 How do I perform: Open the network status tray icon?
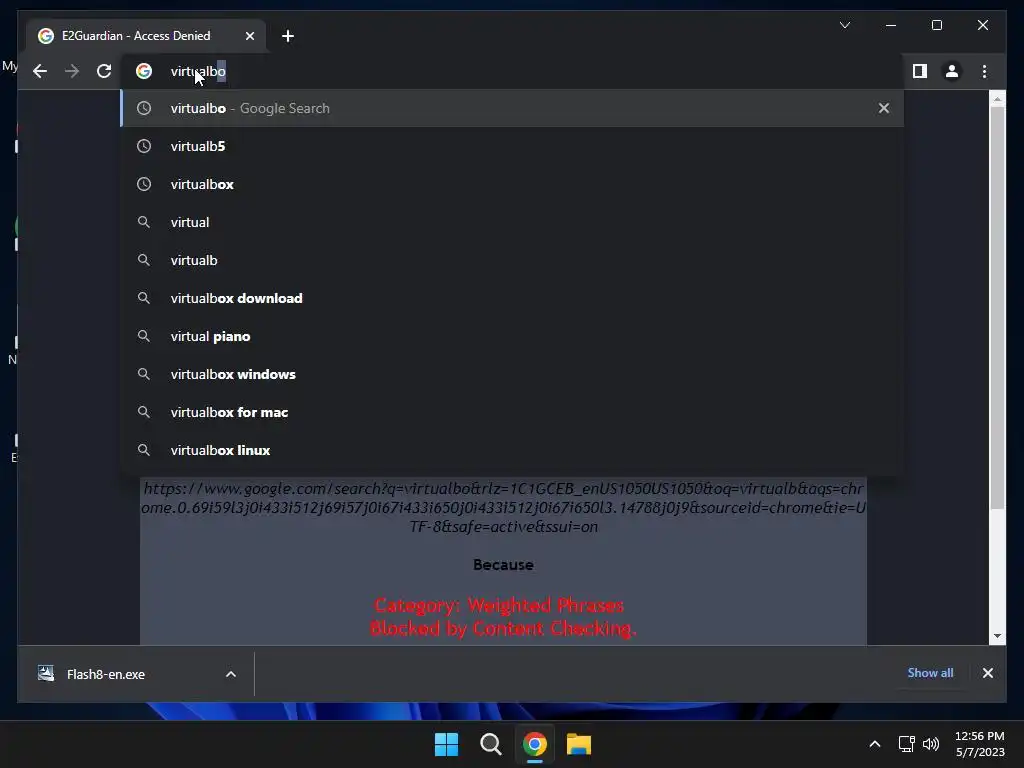(x=906, y=744)
